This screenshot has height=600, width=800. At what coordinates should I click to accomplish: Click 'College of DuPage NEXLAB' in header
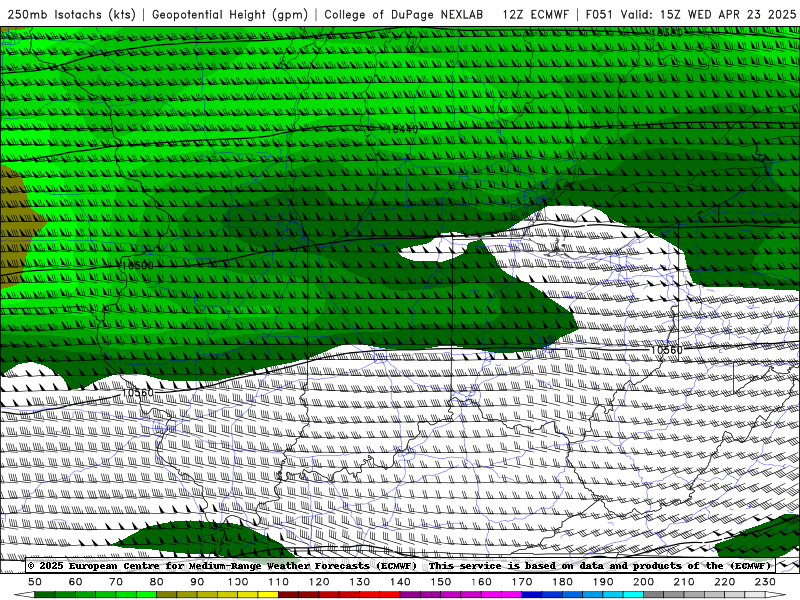coord(403,14)
